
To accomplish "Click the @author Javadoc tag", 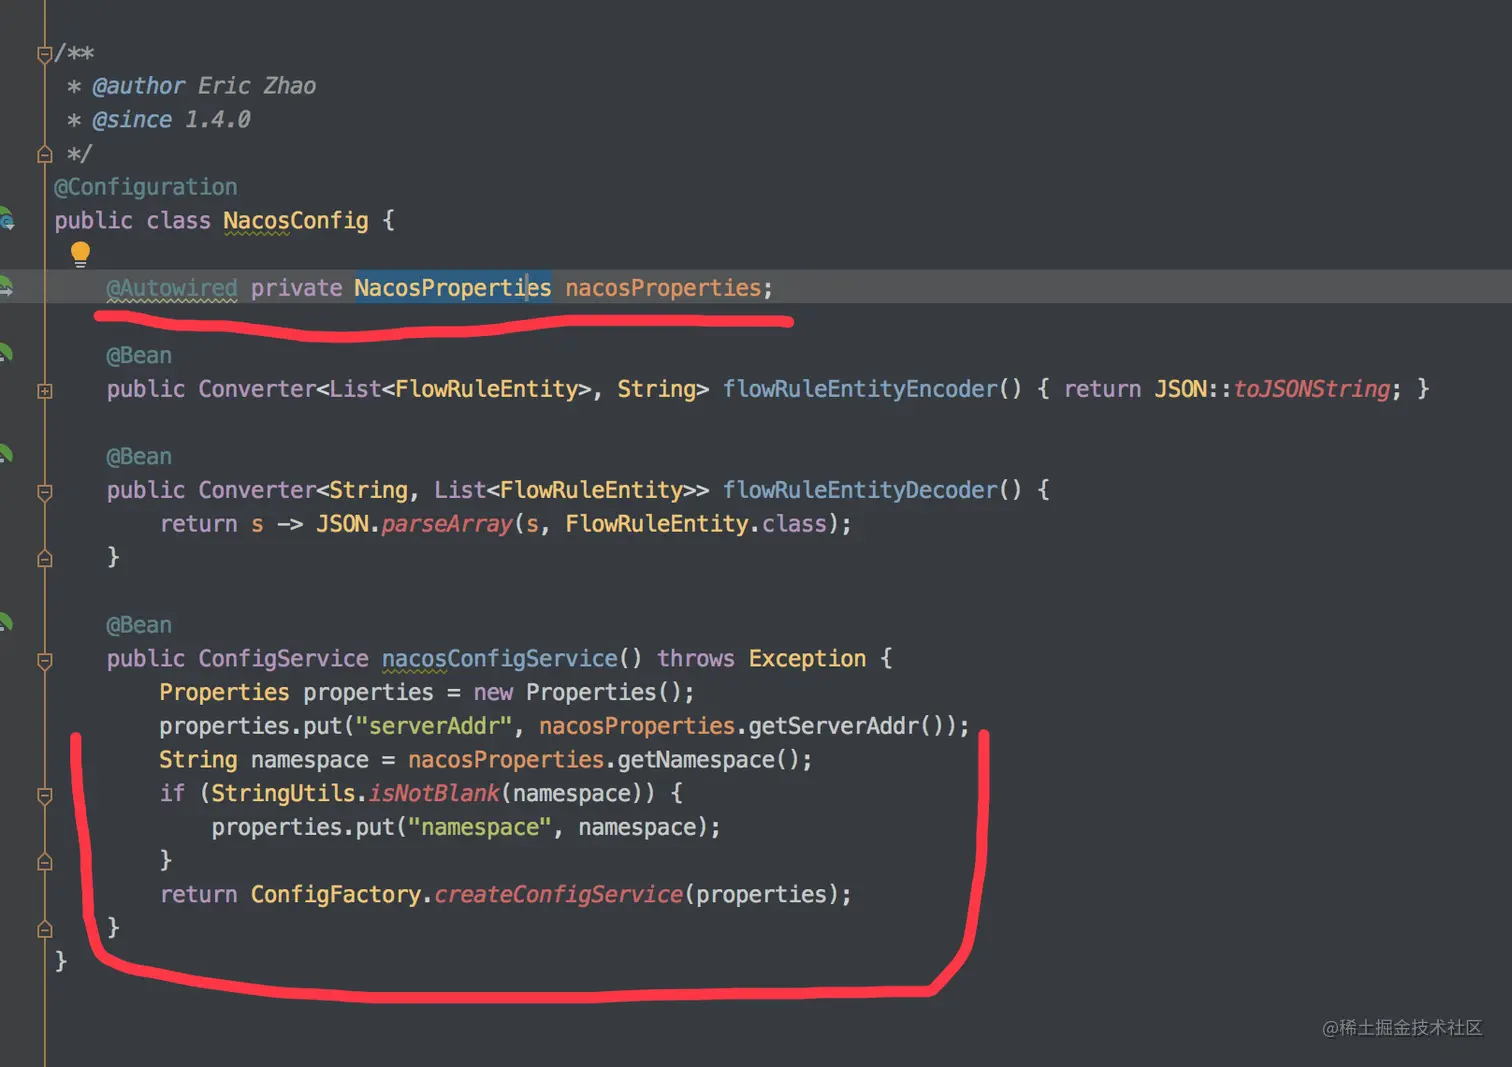I will pos(139,86).
